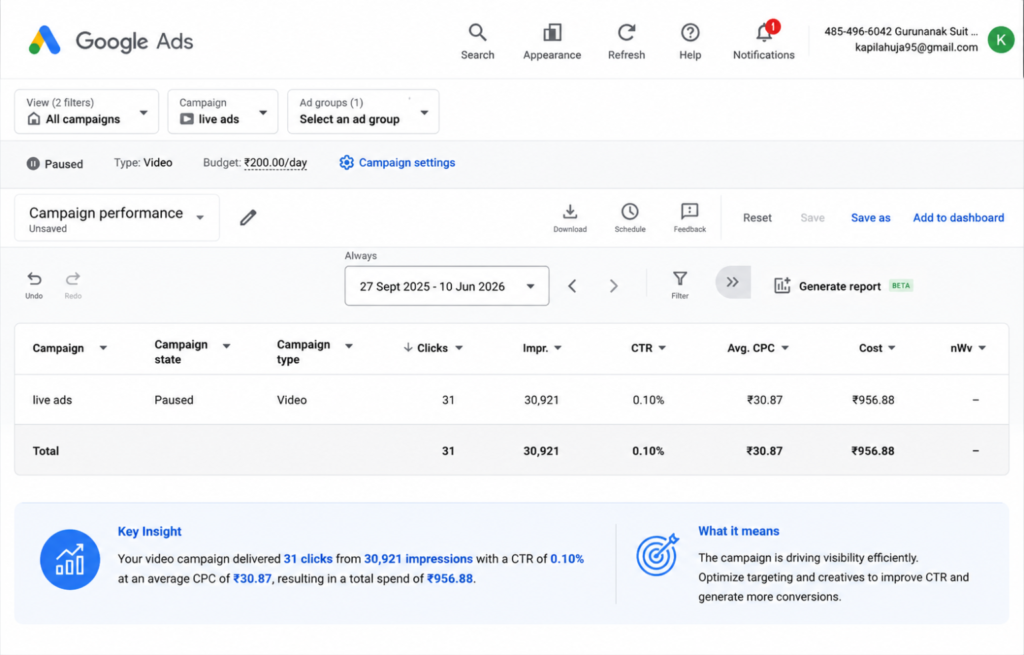Screen dimensions: 1024x655
Task: Click the greyed Save button
Action: [x=812, y=217]
